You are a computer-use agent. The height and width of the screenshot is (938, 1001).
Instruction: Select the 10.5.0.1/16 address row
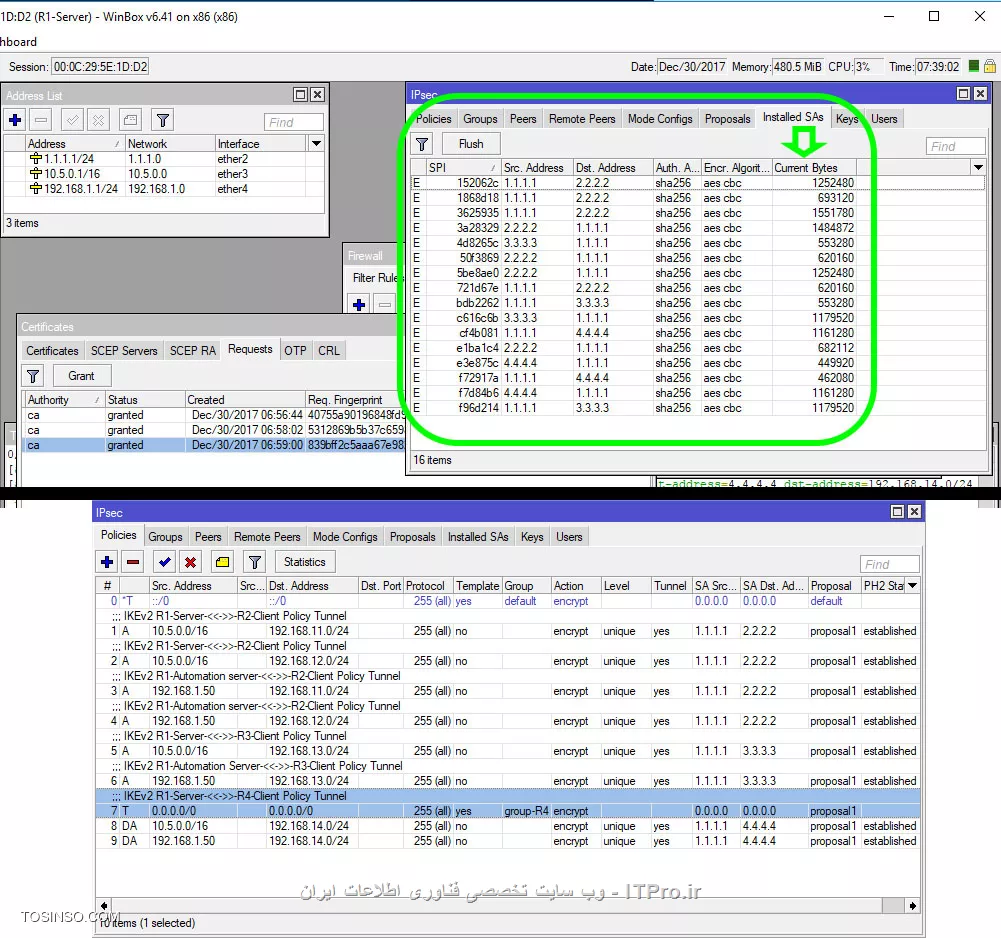point(163,174)
